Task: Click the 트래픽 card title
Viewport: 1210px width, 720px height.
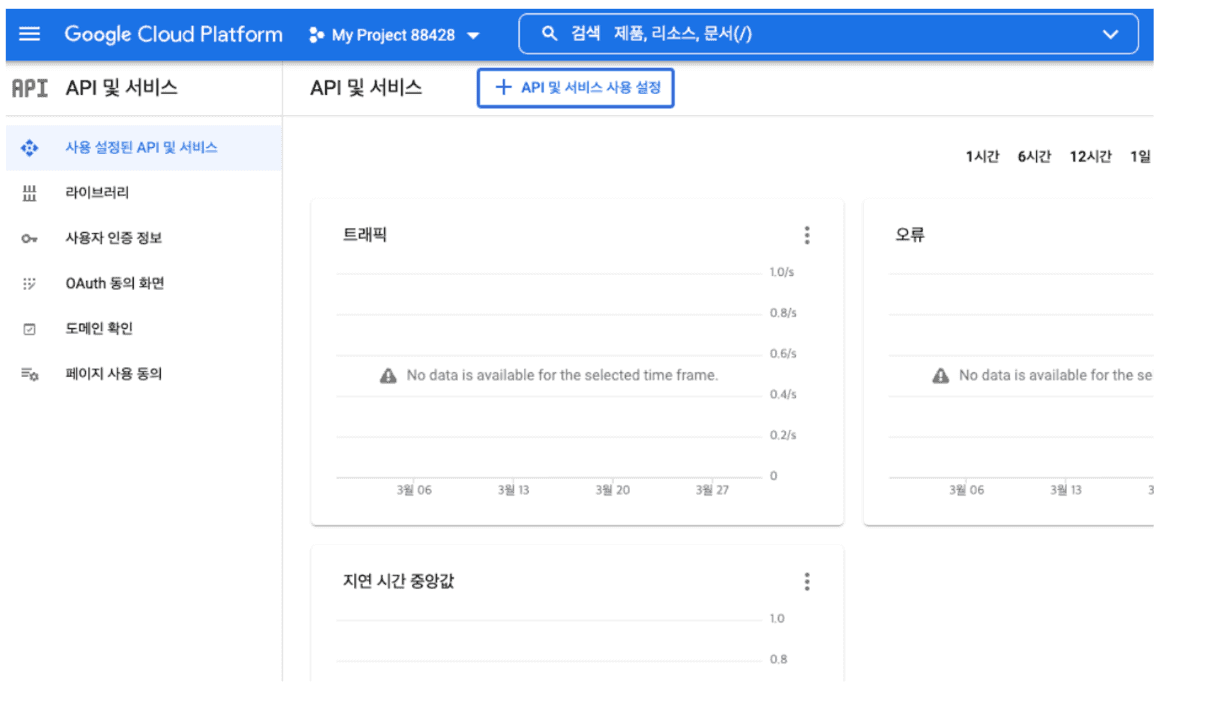Action: click(x=365, y=235)
